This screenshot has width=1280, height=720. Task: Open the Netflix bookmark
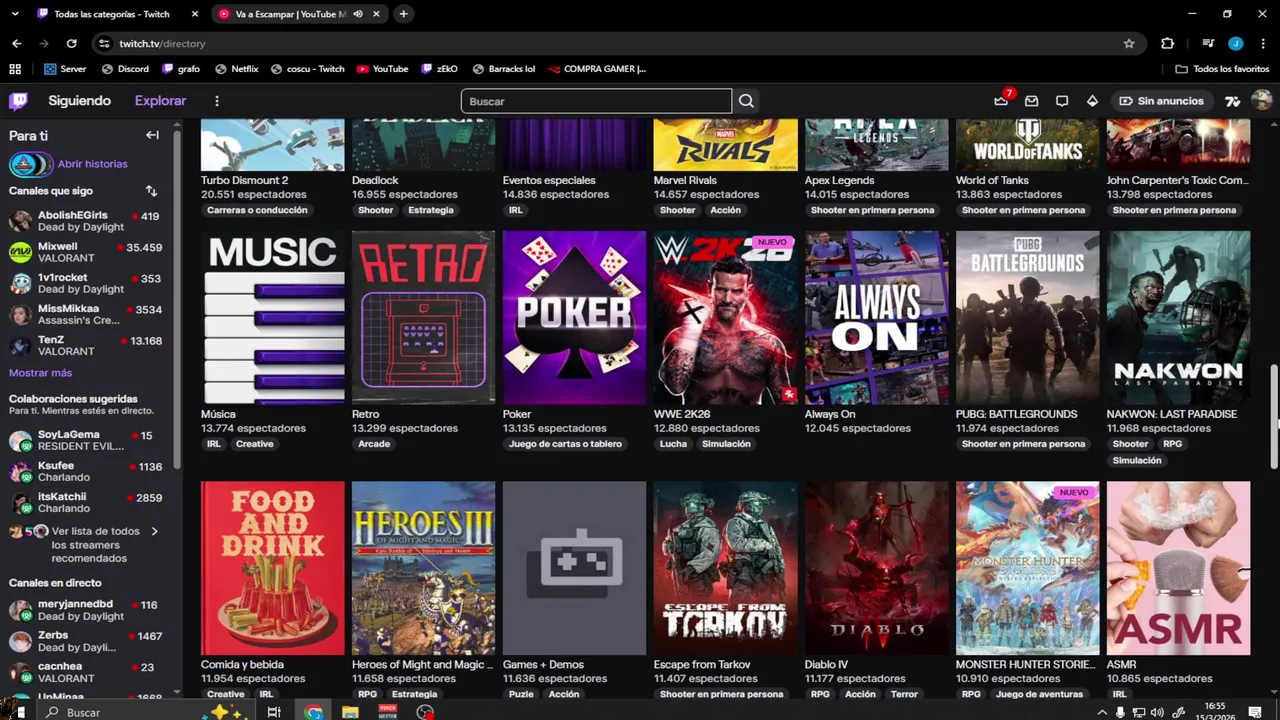pos(237,69)
